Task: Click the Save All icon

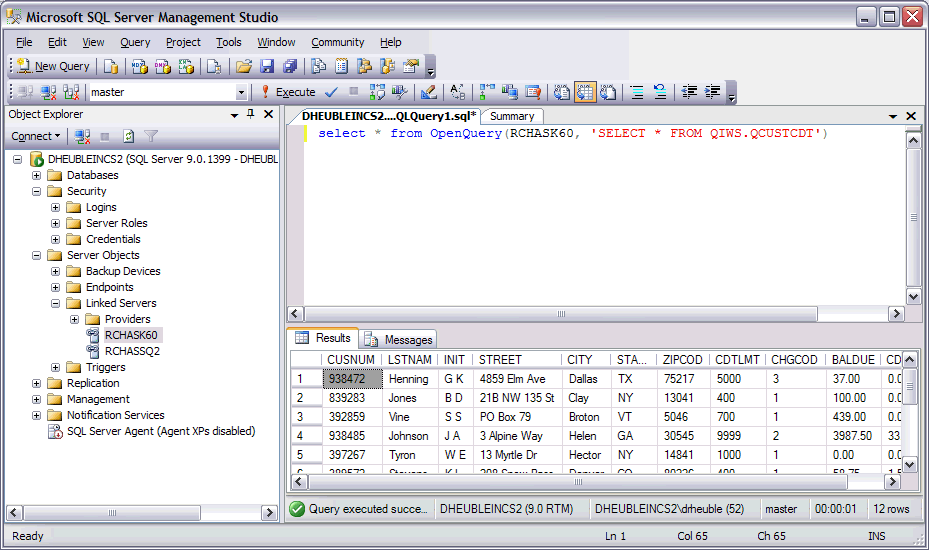Action: [290, 66]
